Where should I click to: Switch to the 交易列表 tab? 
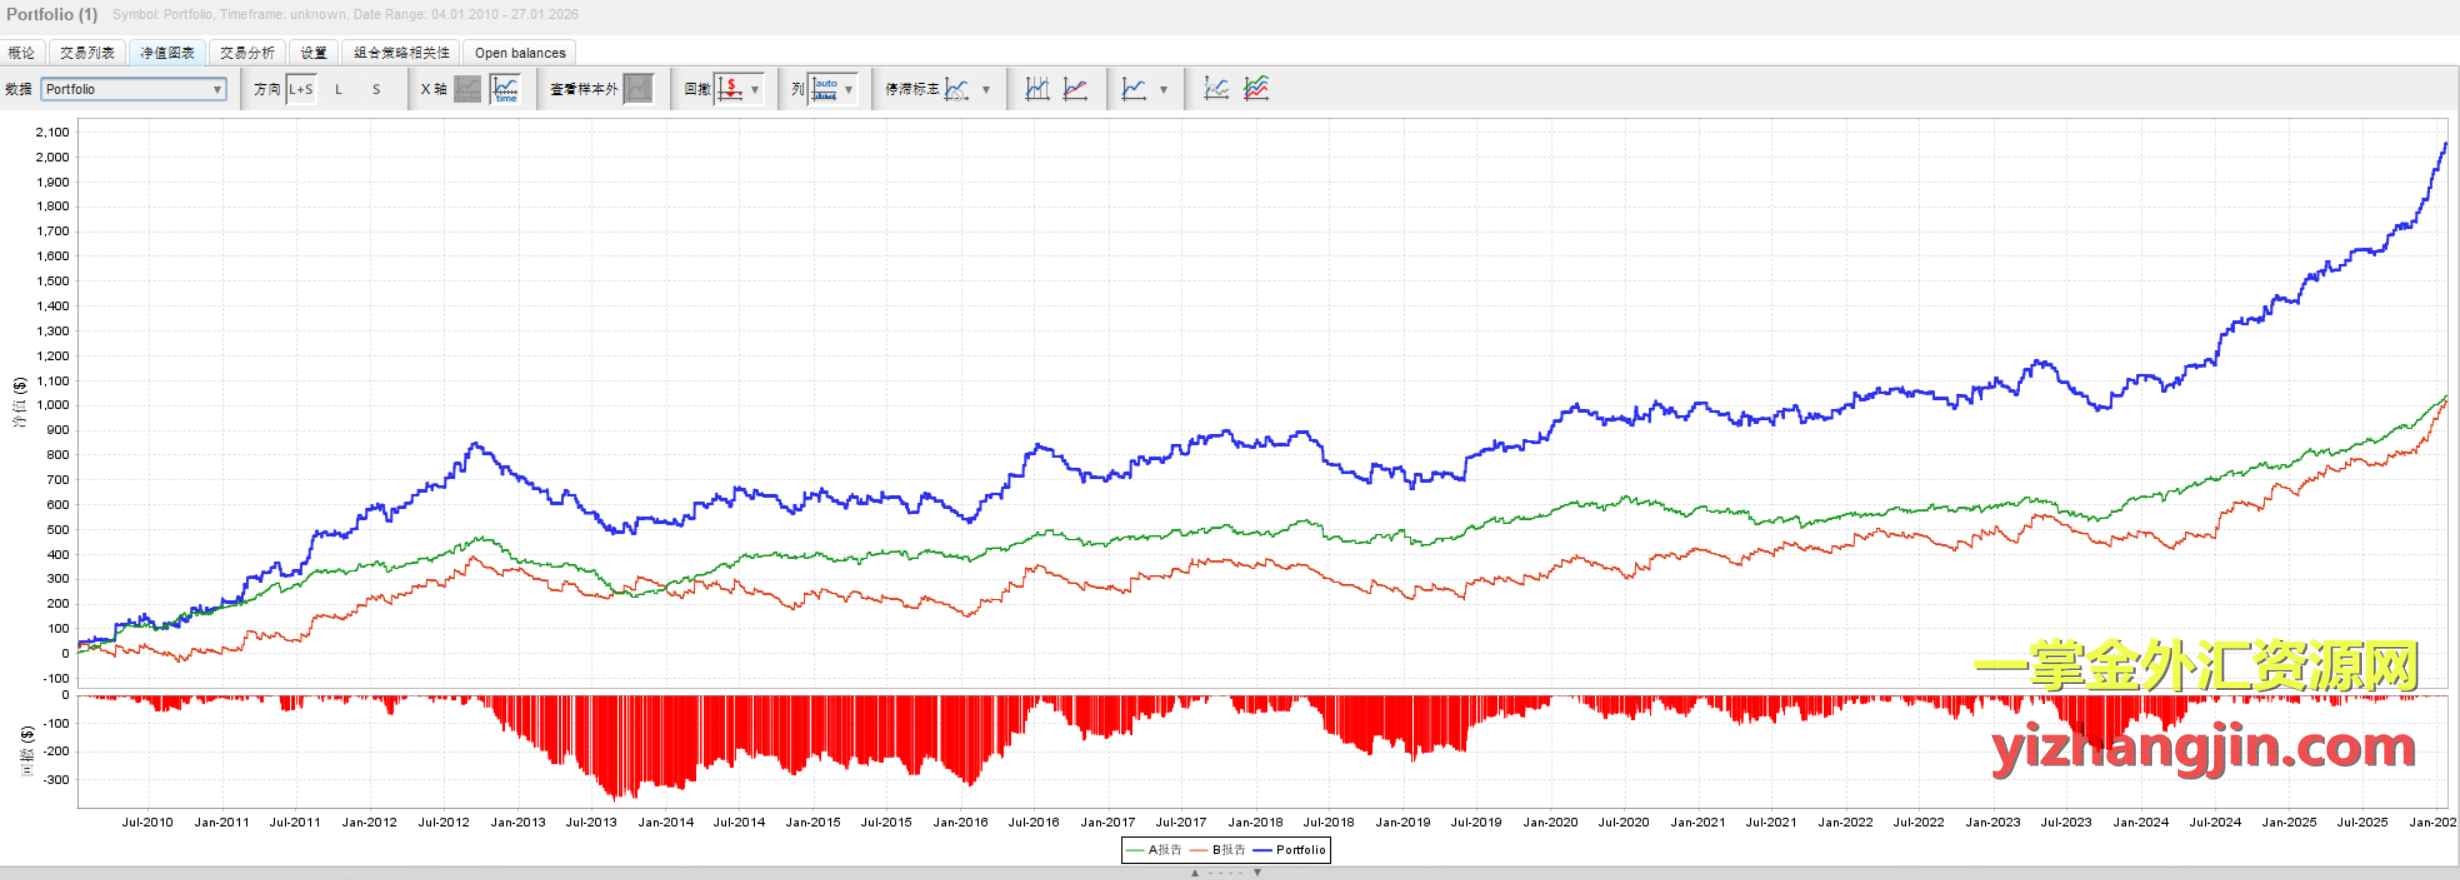coord(87,53)
